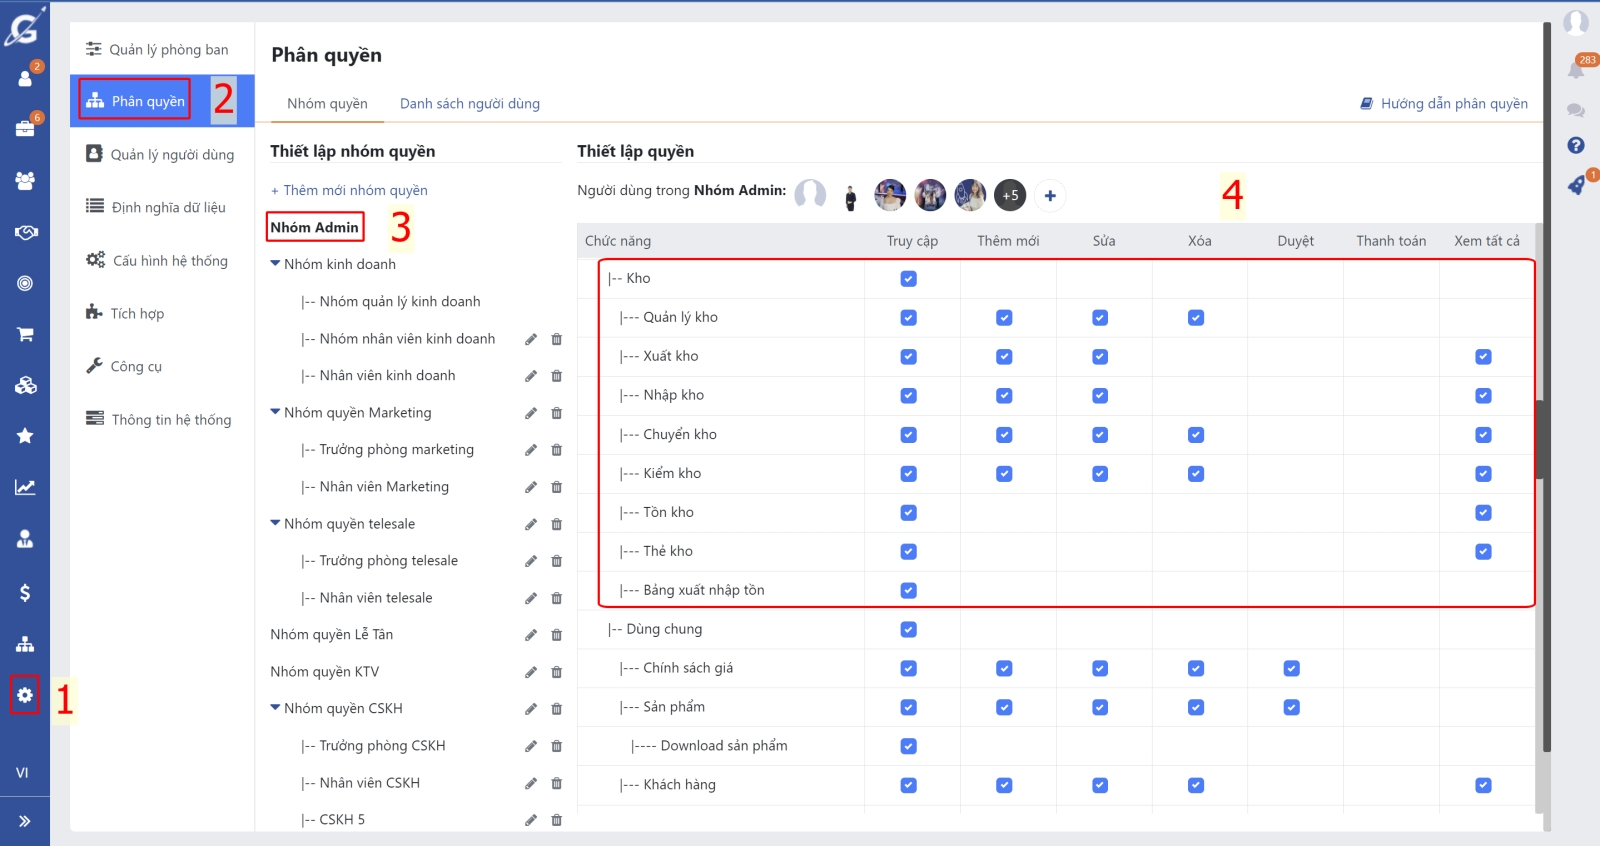Viewport: 1600px width, 846px height.
Task: Expand the sidebar with double chevron
Action: click(25, 821)
